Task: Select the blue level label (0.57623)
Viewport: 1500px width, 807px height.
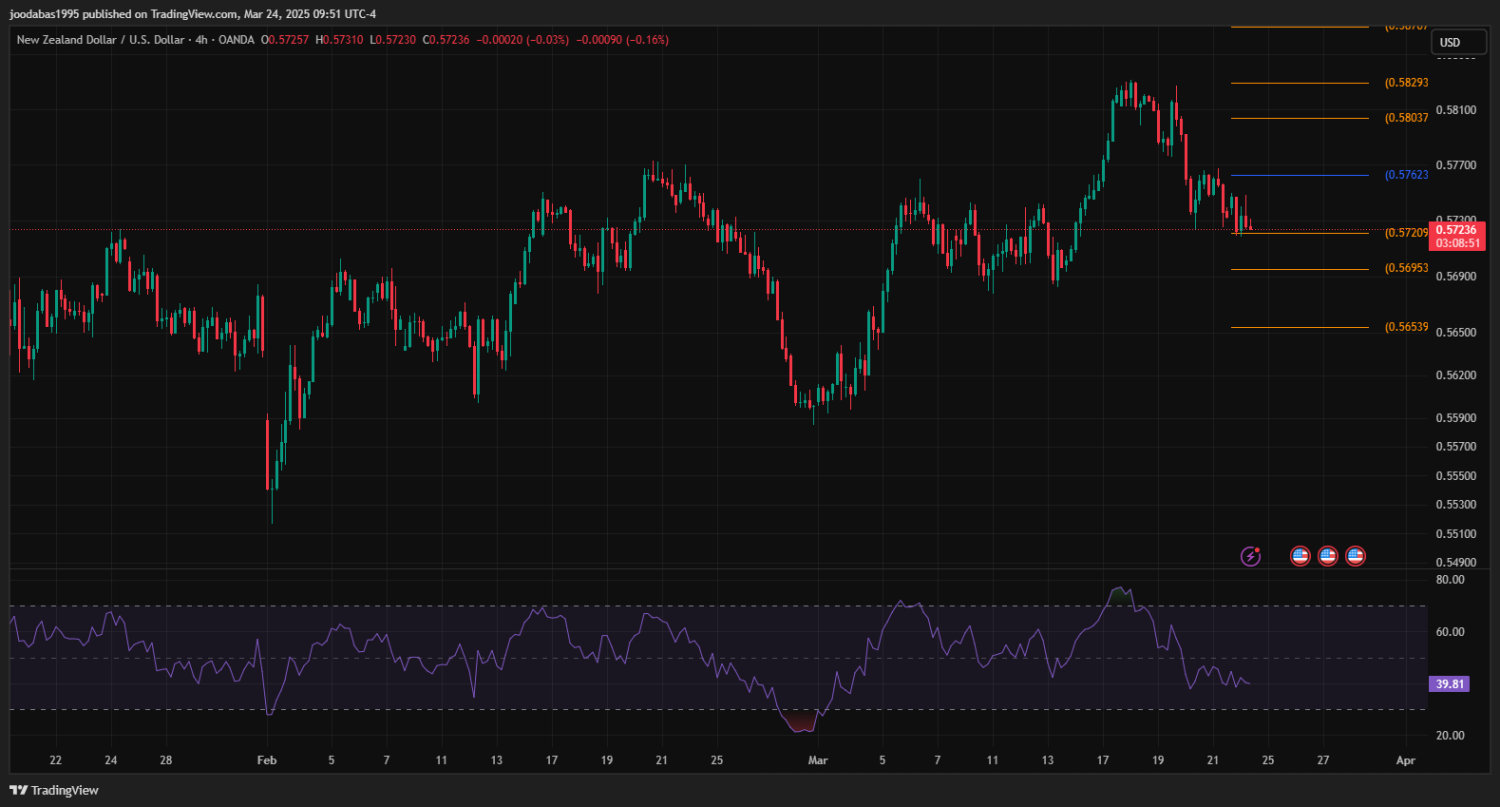Action: 1406,175
